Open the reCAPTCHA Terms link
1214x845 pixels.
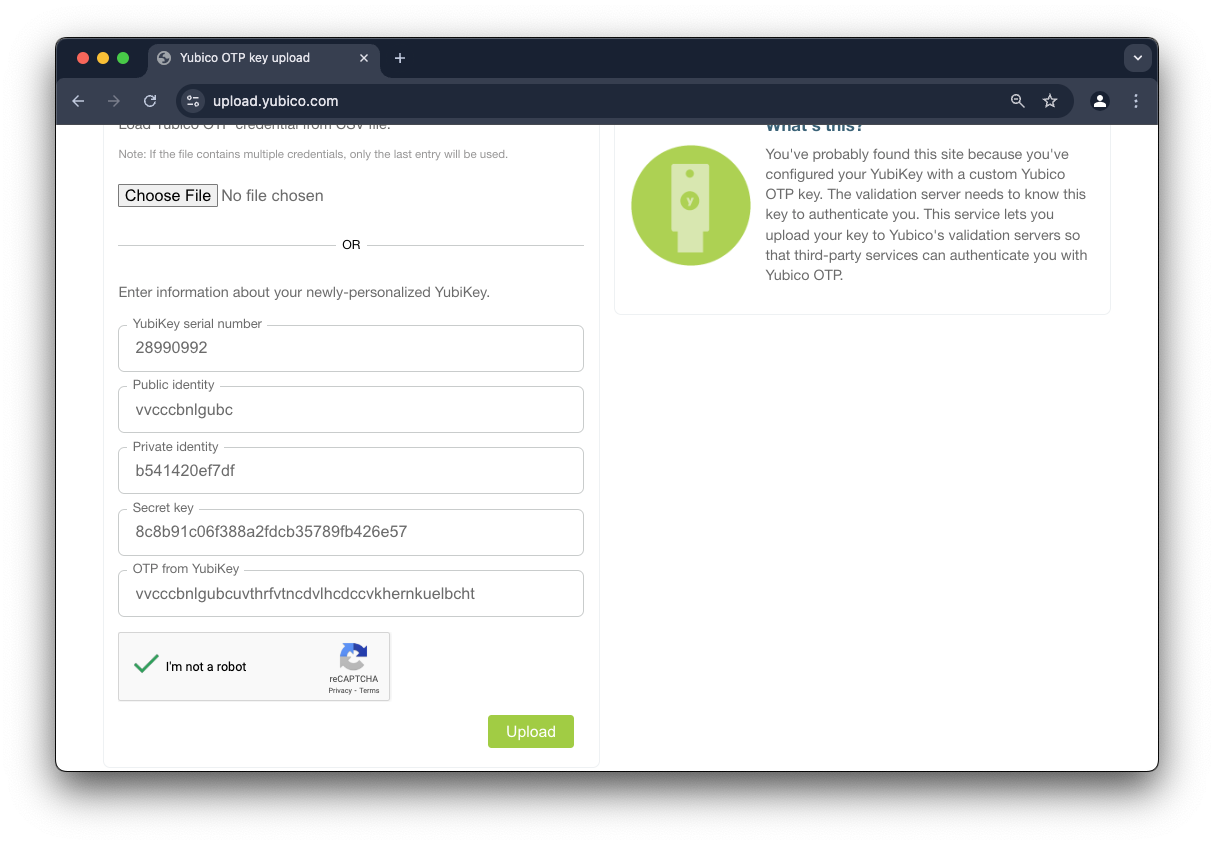click(369, 691)
